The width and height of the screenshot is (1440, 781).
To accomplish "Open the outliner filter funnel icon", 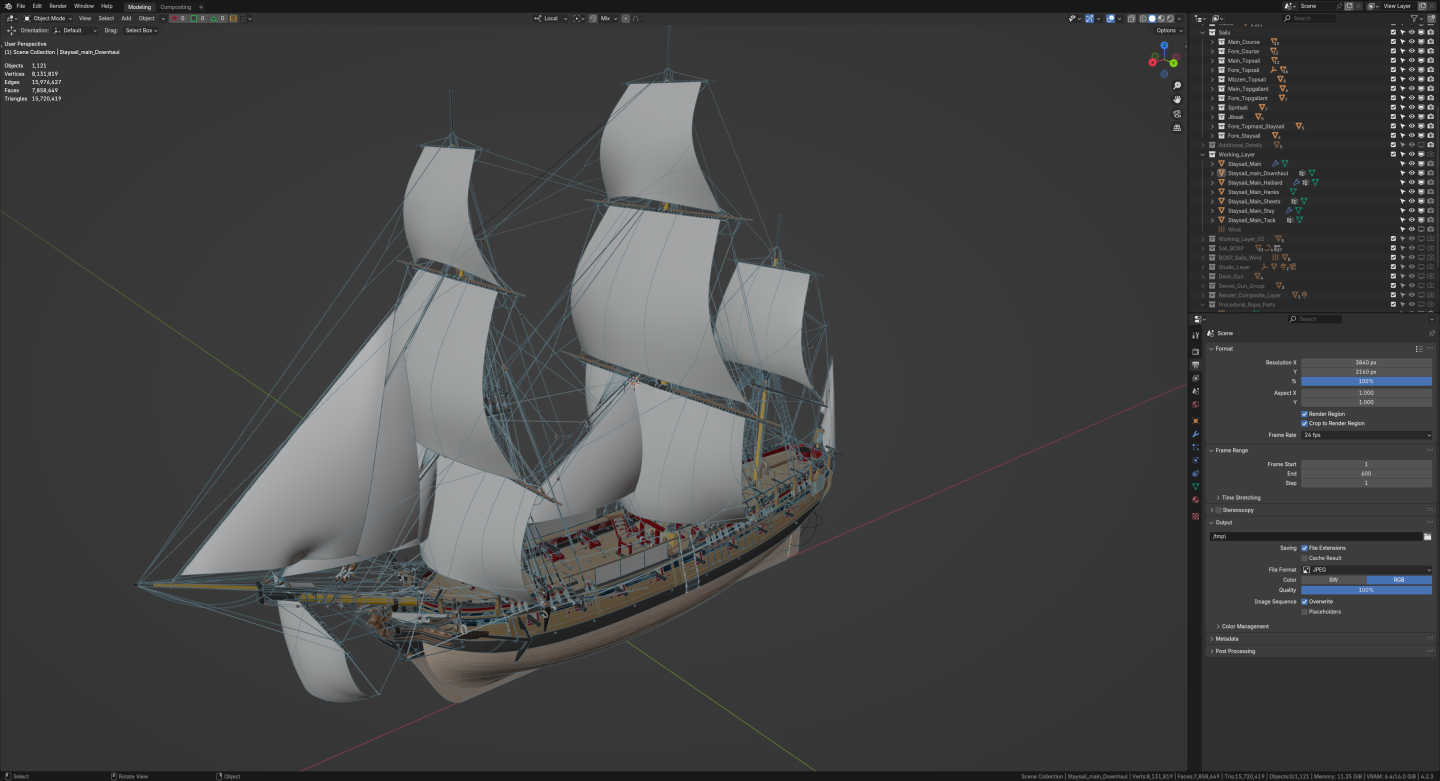I will [x=1414, y=18].
